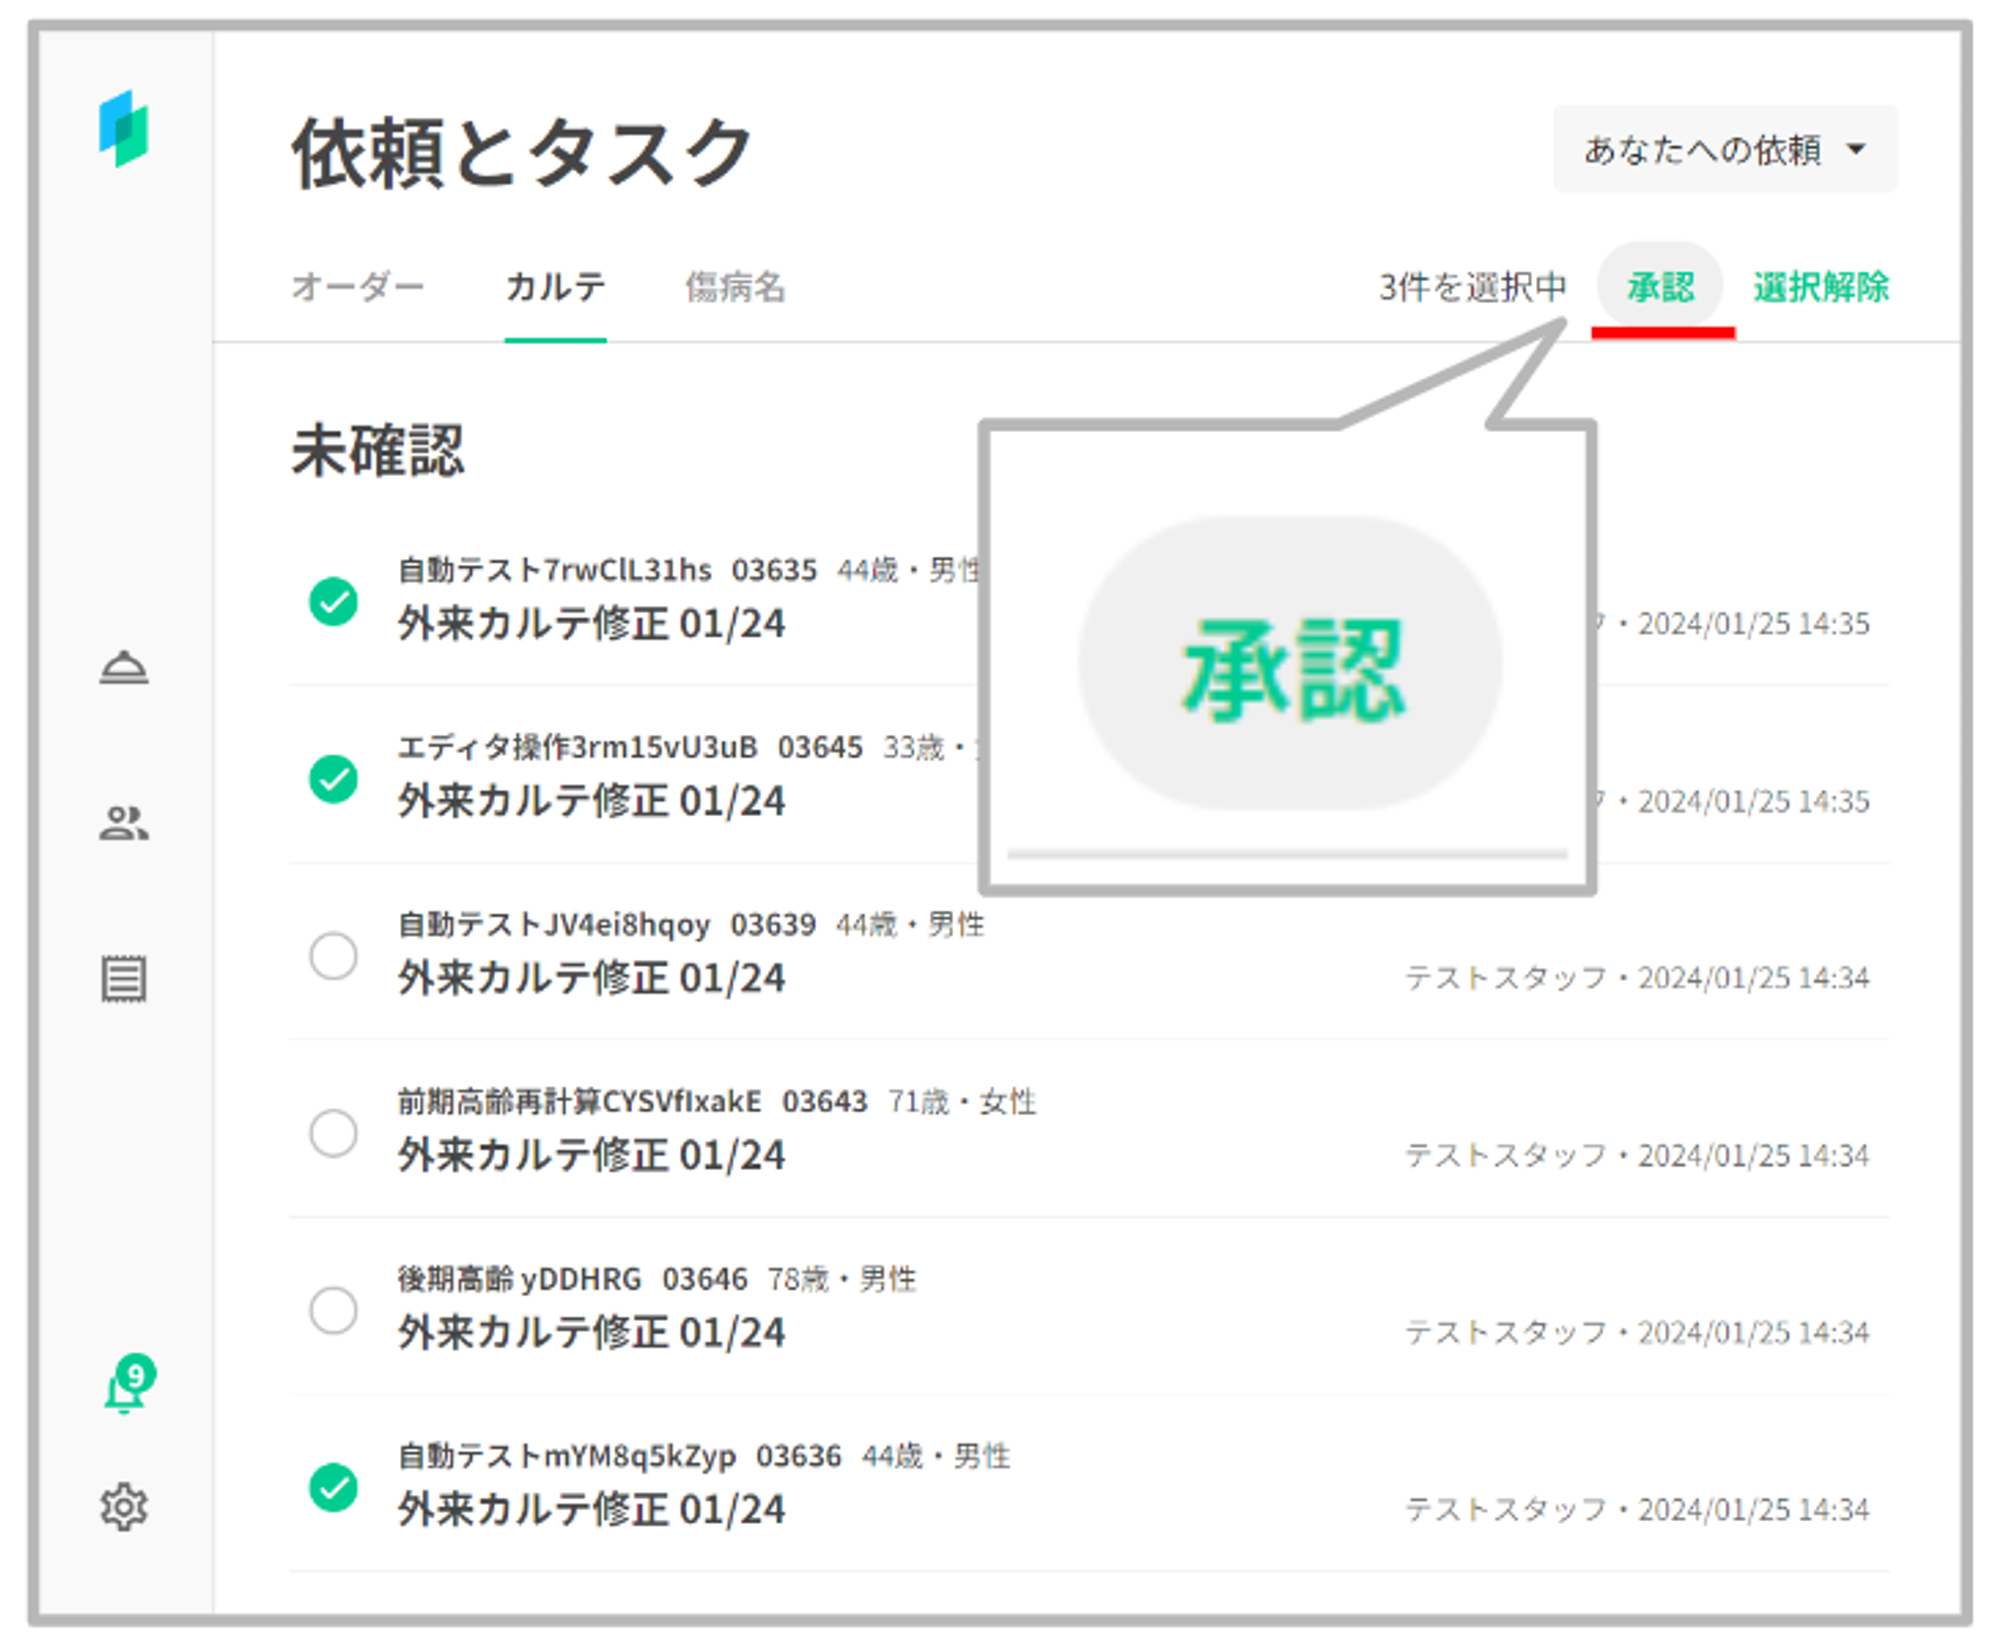Image resolution: width=2000 pixels, height=1652 pixels.
Task: Open the receipt document icon
Action: (123, 978)
